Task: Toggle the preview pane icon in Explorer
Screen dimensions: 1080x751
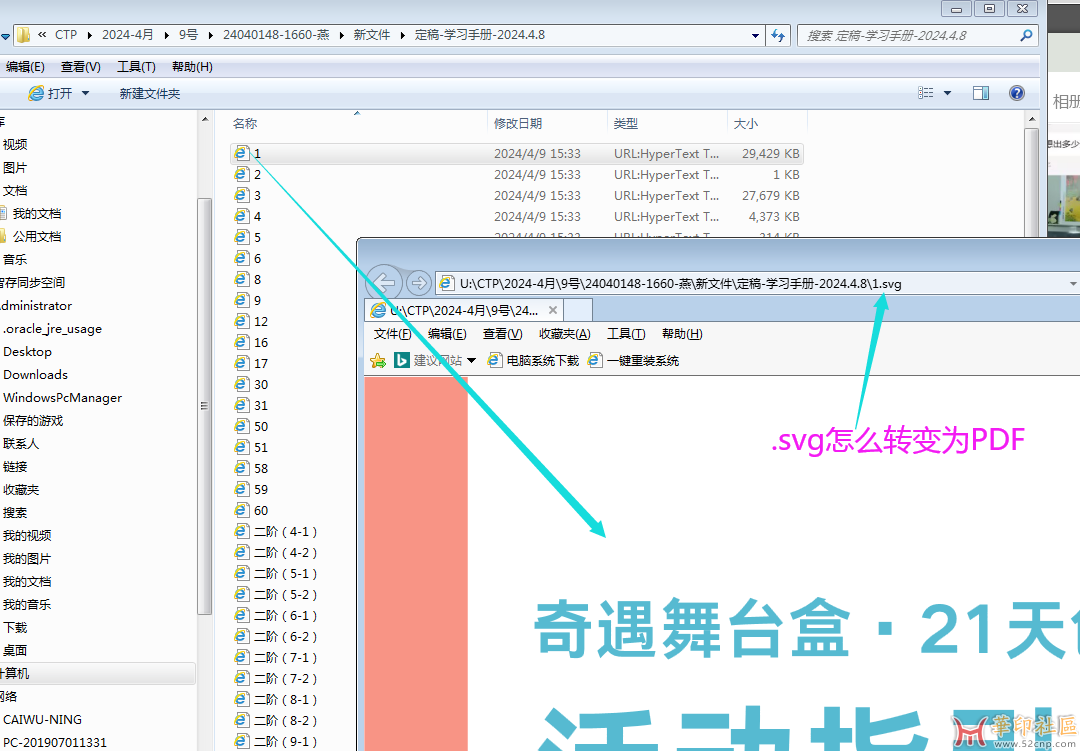Action: point(980,93)
